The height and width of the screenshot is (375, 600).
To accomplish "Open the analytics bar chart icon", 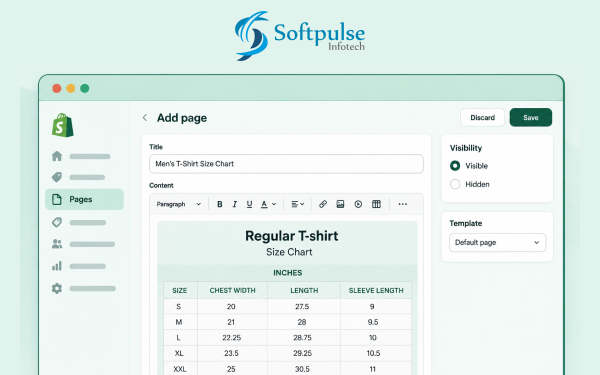I will pos(57,266).
